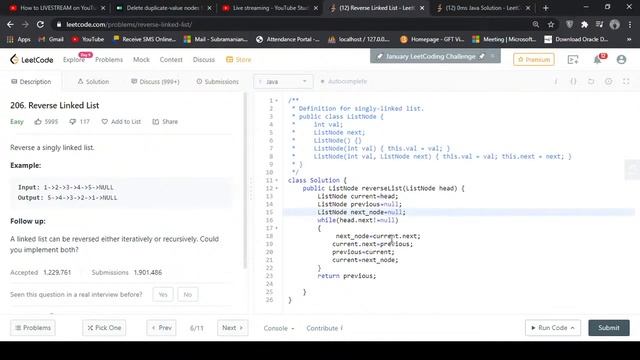Submit the solution
The image size is (640, 360).
[609, 328]
